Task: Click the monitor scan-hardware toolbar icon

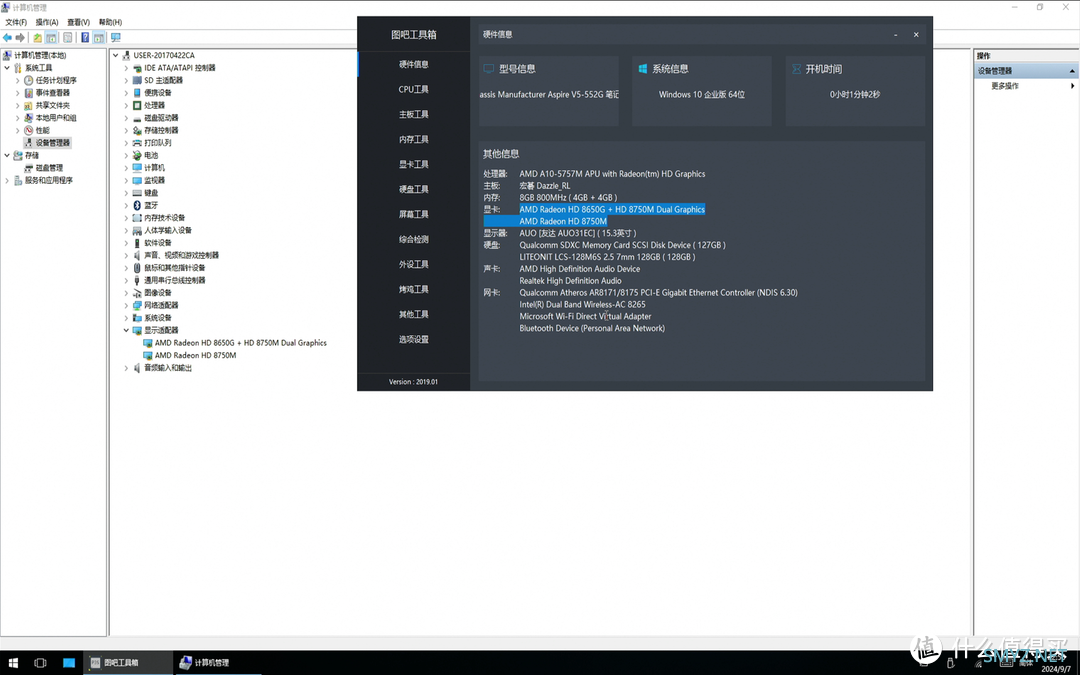Action: [x=115, y=37]
